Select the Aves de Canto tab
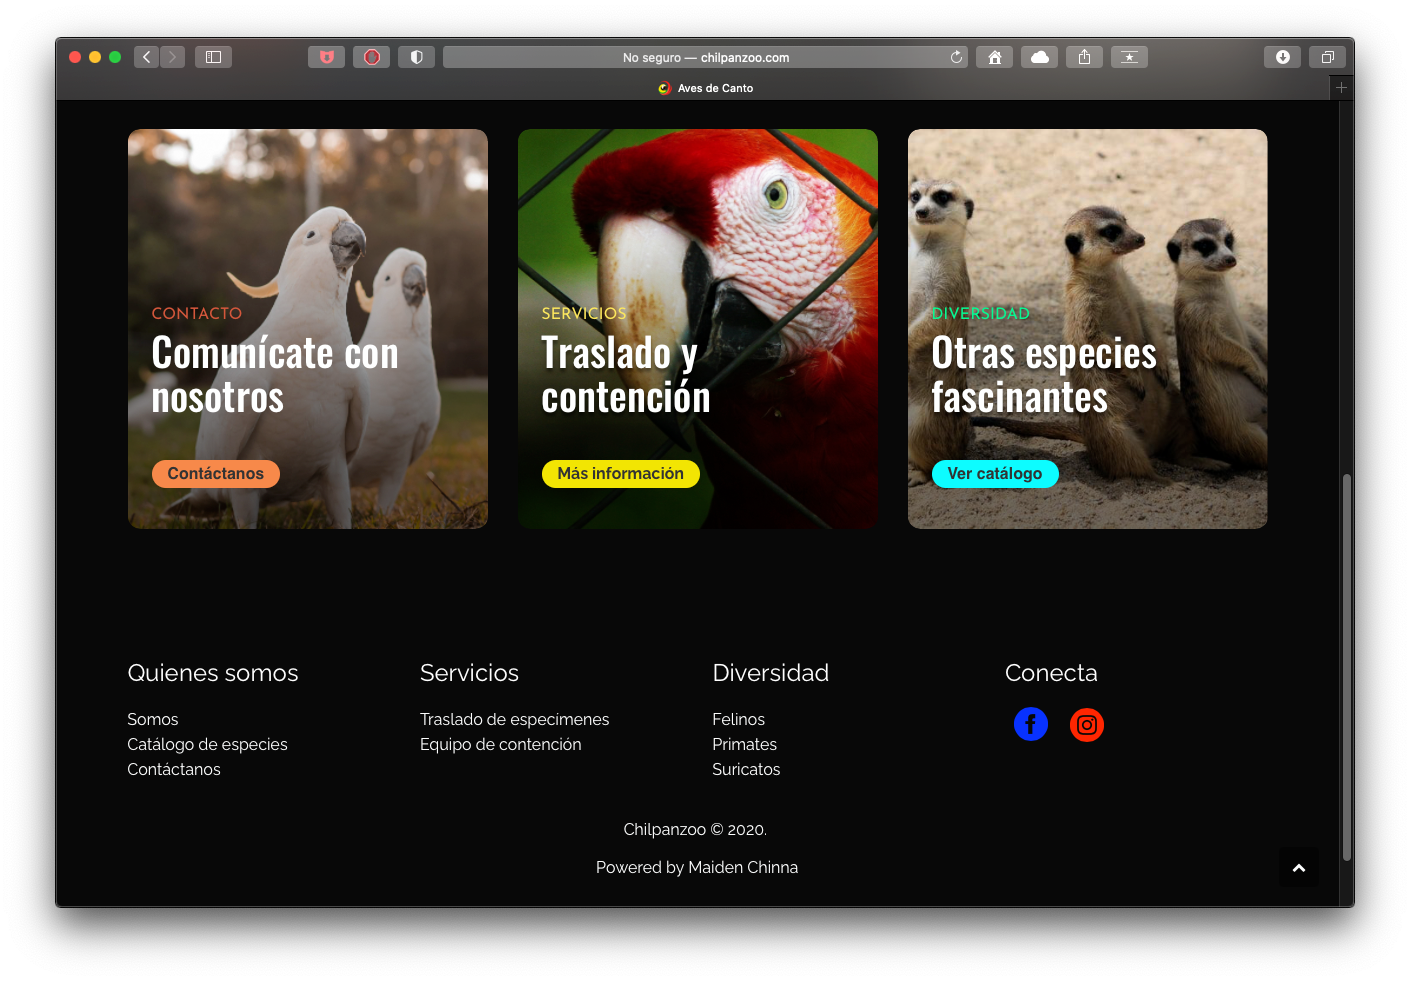The width and height of the screenshot is (1410, 981). 706,88
